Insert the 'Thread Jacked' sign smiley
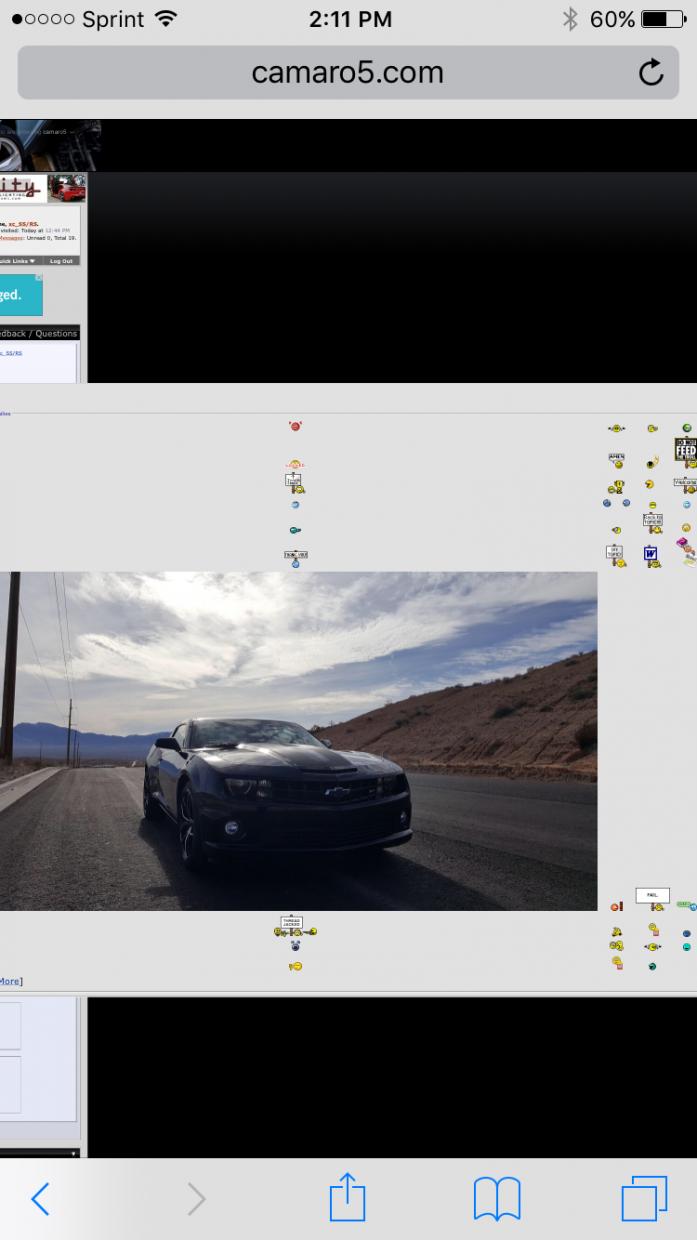This screenshot has width=697, height=1240. click(293, 926)
